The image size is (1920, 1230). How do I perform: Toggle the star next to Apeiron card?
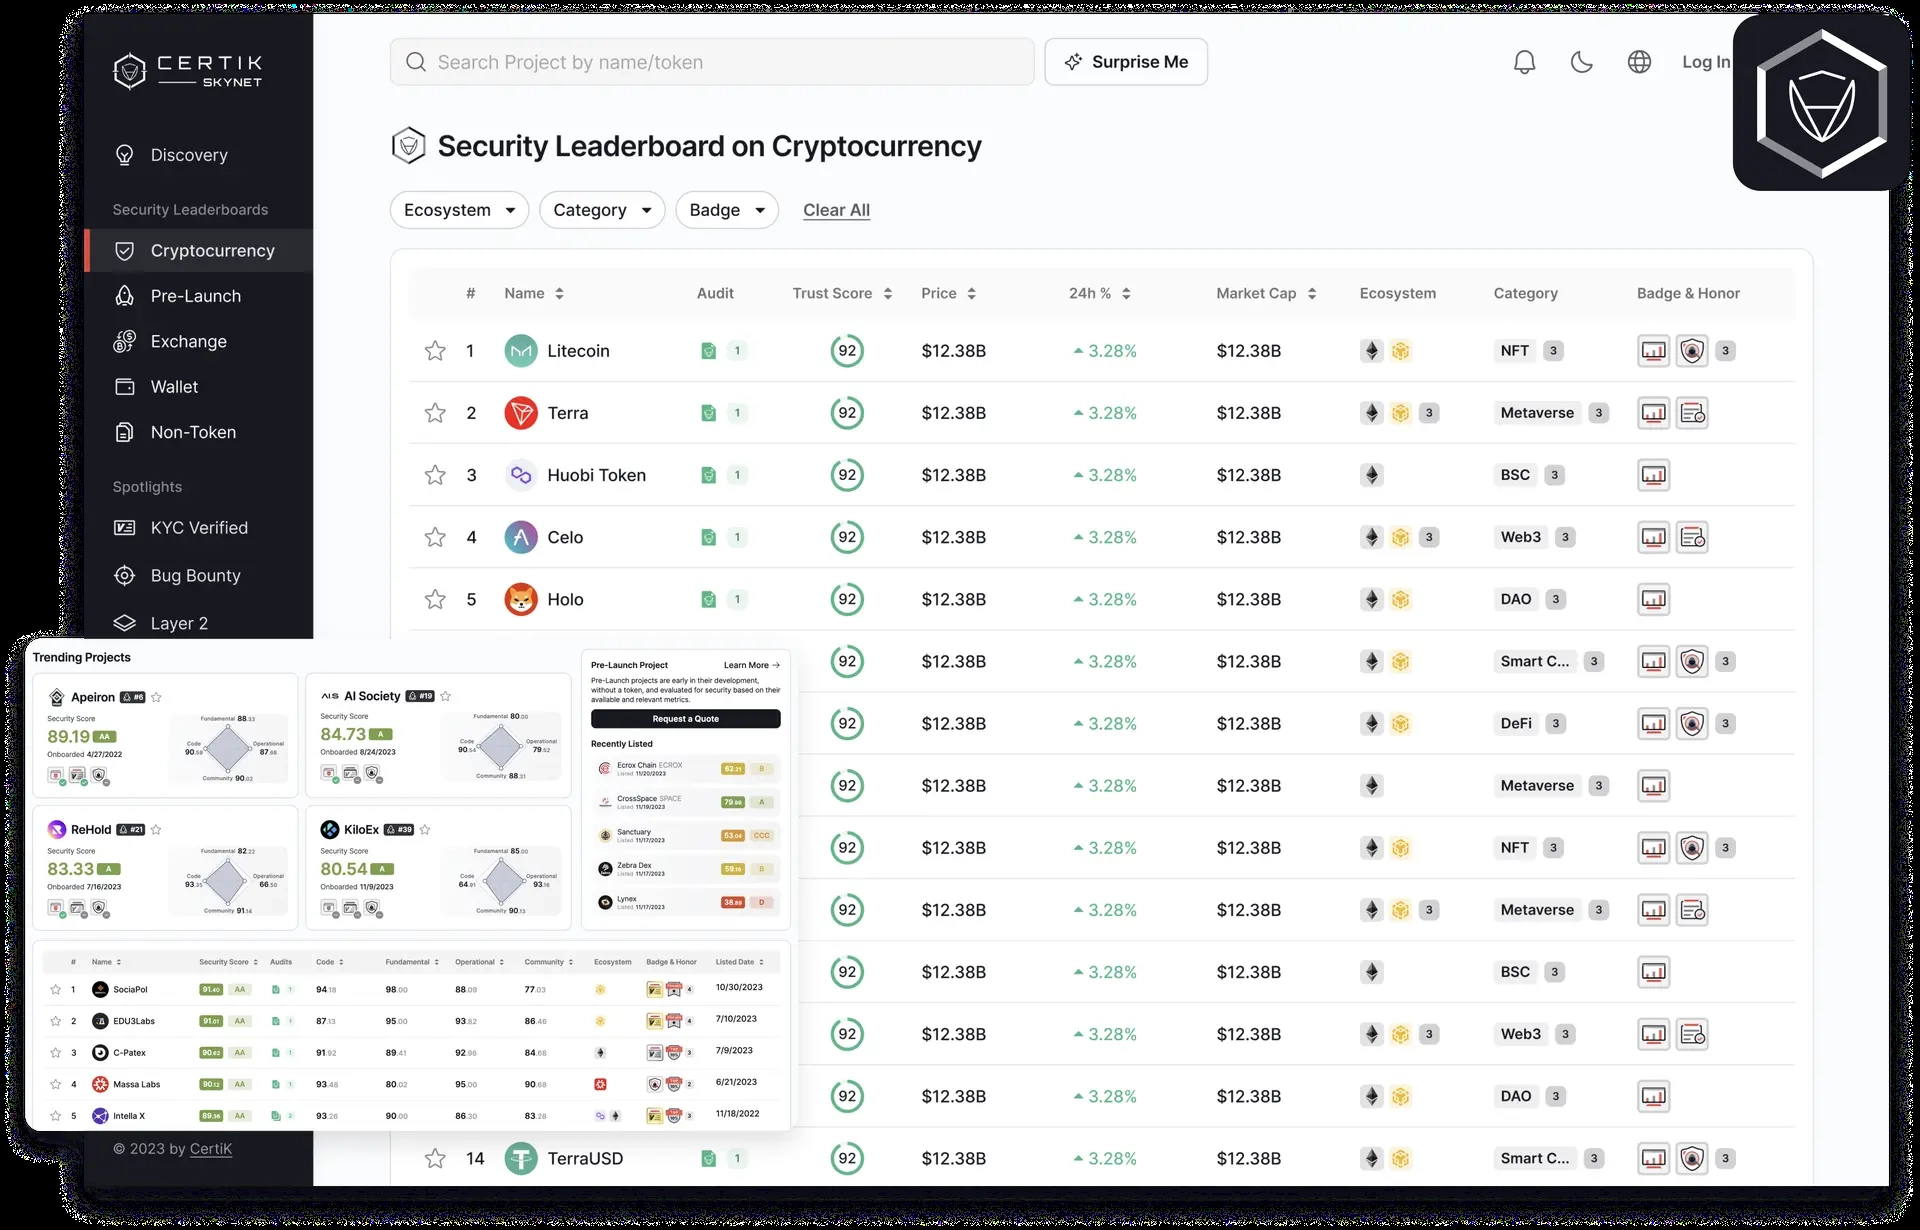point(156,697)
